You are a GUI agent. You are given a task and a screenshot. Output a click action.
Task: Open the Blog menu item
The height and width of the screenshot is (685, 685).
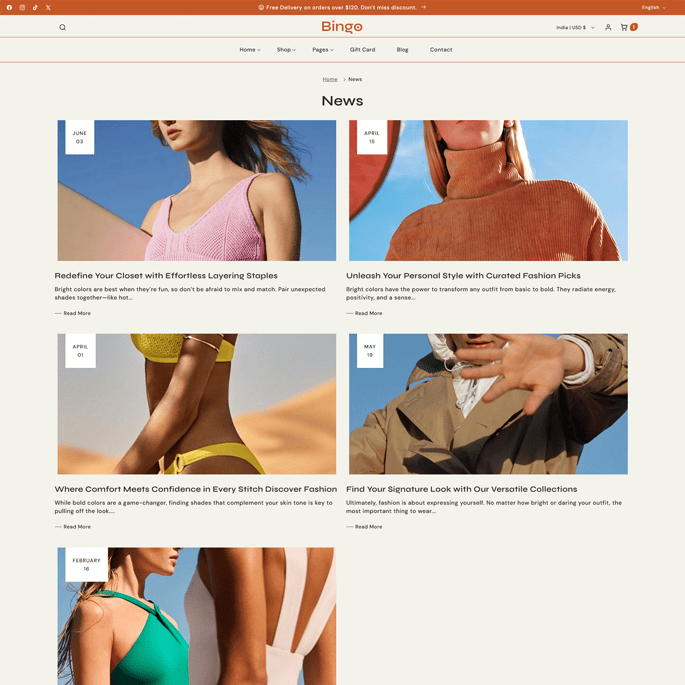click(402, 50)
